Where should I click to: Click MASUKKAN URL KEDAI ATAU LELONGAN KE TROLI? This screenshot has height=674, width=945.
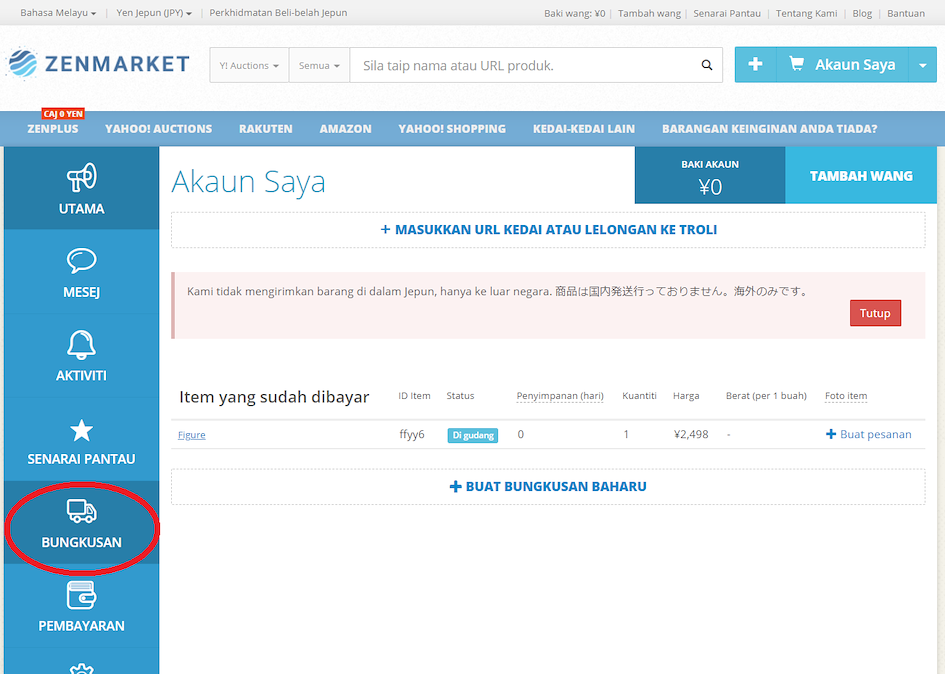548,230
